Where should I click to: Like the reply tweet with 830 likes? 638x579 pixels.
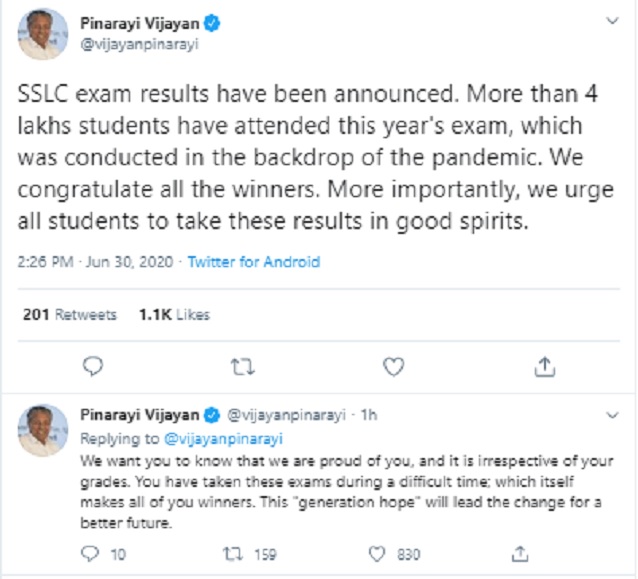[x=377, y=551]
